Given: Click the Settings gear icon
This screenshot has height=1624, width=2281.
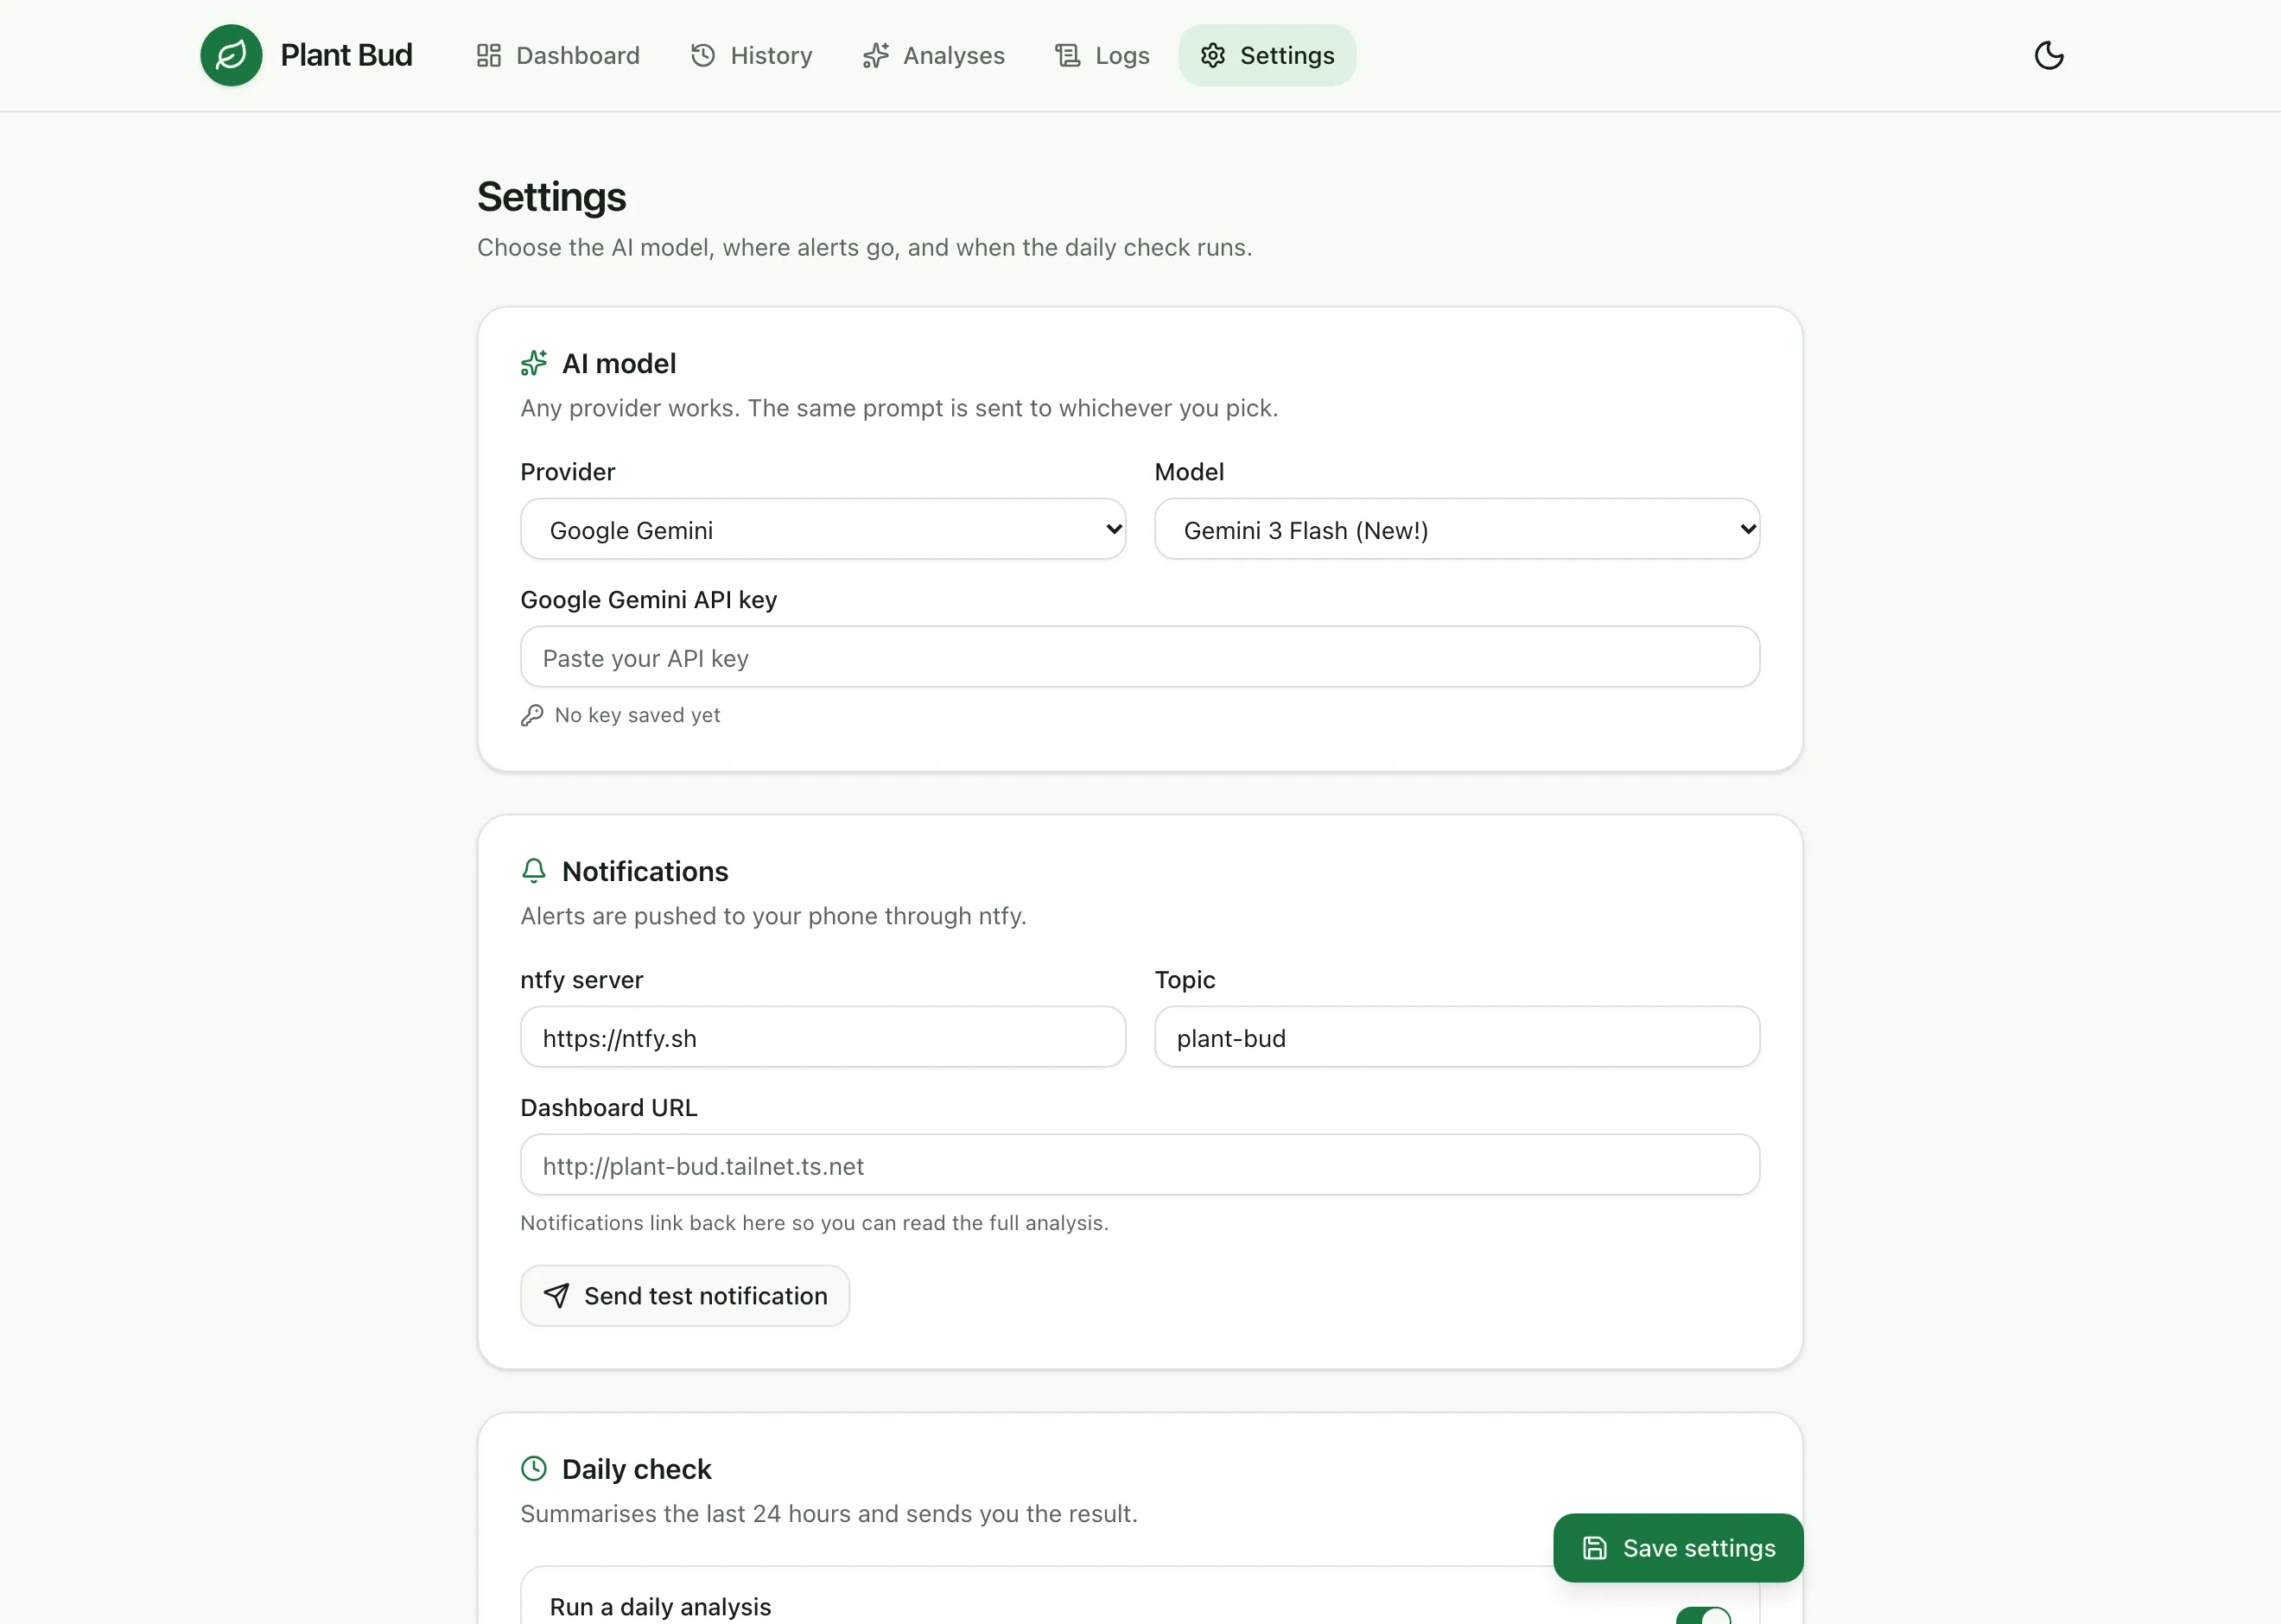Looking at the screenshot, I should tap(1213, 55).
